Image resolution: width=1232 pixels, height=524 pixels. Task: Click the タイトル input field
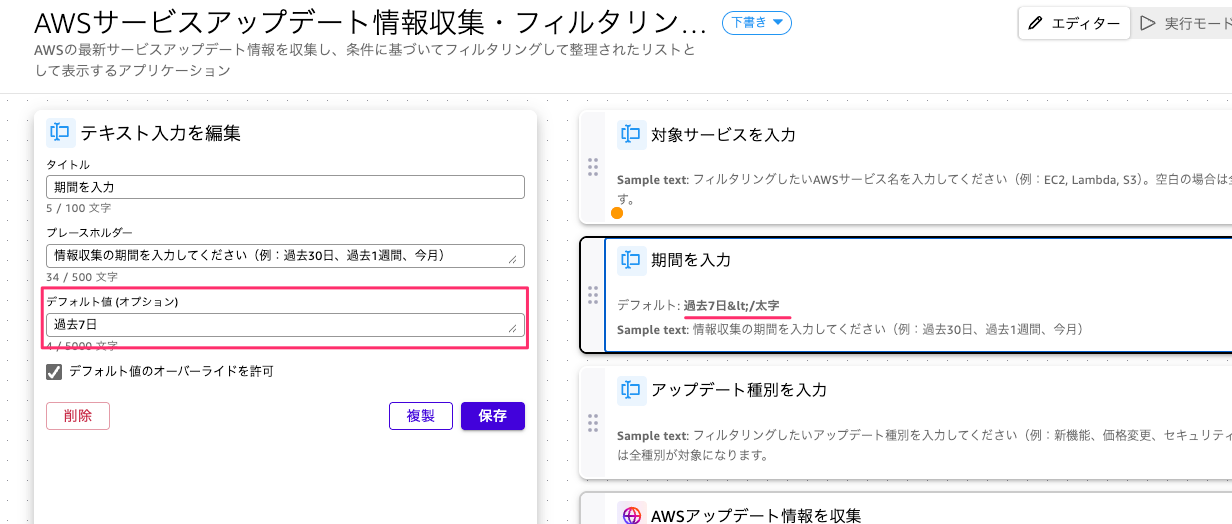[x=285, y=187]
